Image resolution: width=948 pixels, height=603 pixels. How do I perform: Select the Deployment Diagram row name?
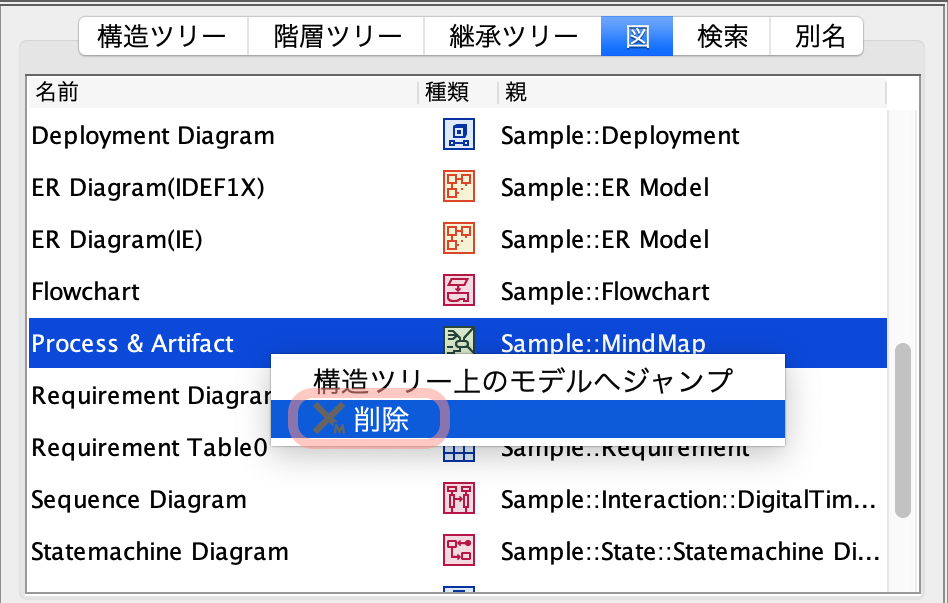click(153, 135)
